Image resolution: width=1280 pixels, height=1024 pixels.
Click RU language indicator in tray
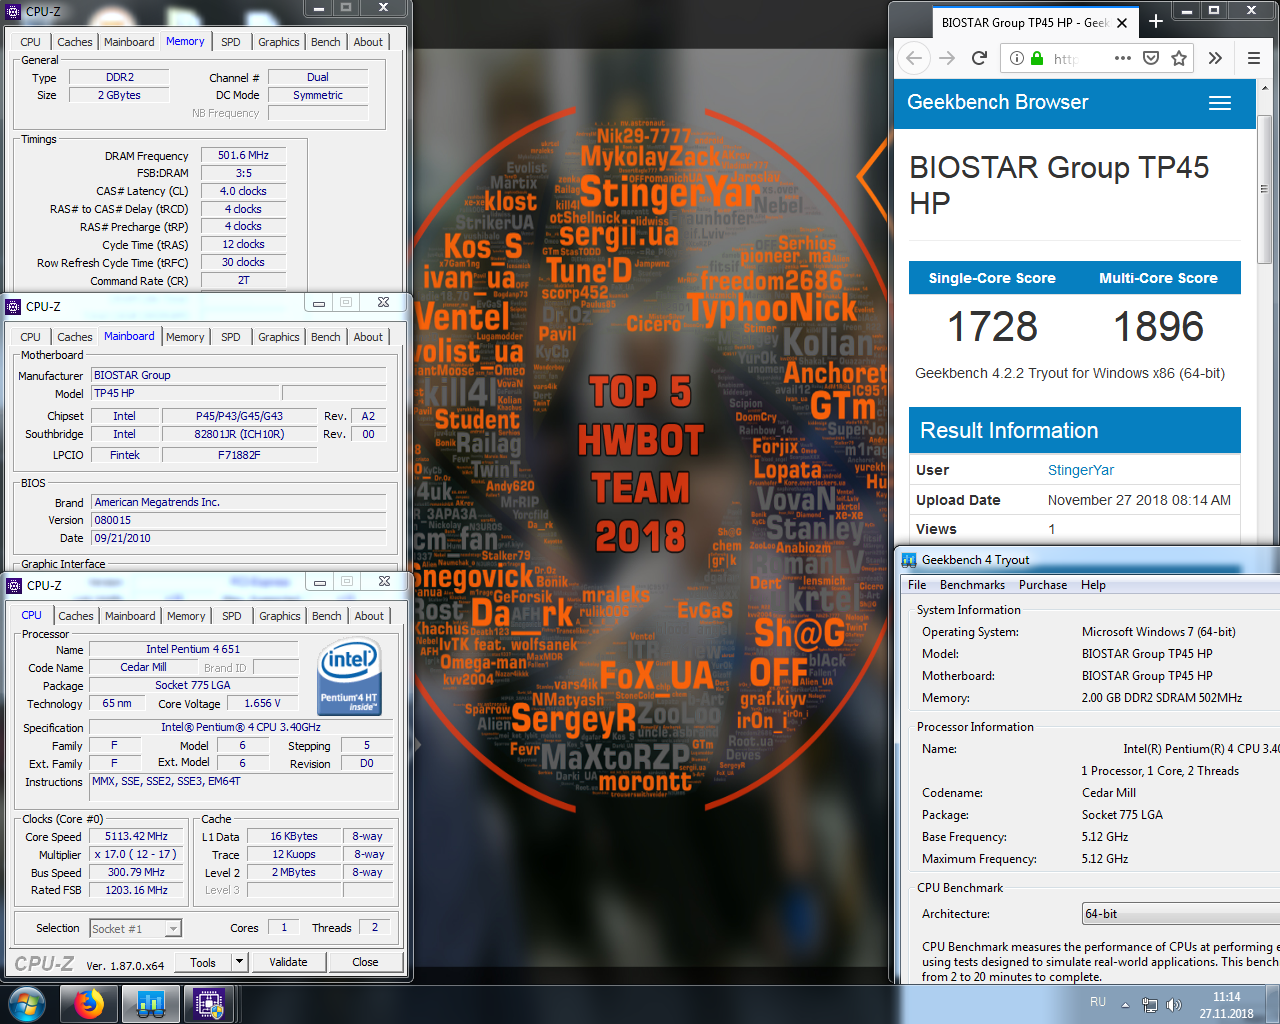tap(1098, 1002)
